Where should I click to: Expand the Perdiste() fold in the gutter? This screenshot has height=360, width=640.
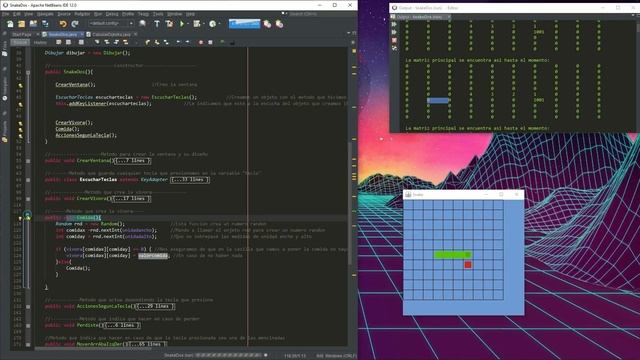[28, 325]
